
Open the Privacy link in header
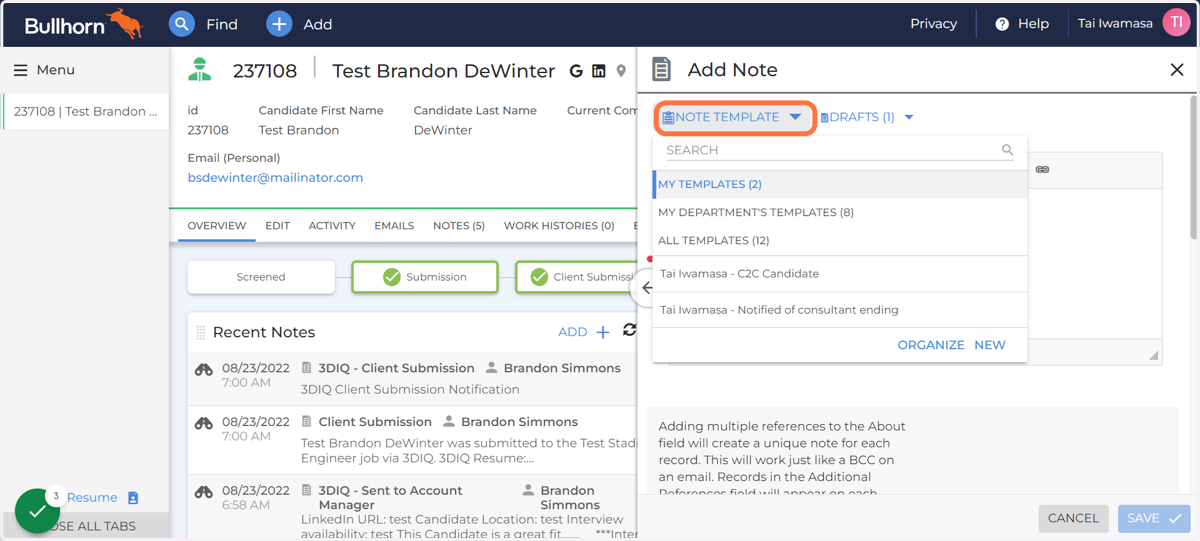933,24
